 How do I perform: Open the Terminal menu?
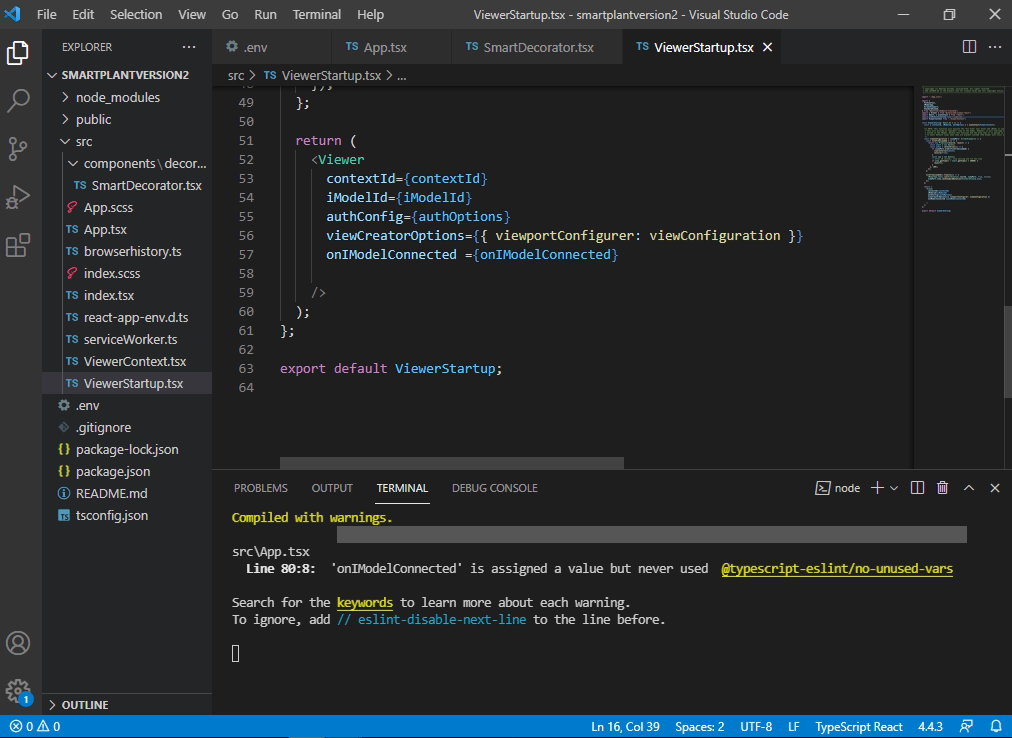[x=316, y=14]
